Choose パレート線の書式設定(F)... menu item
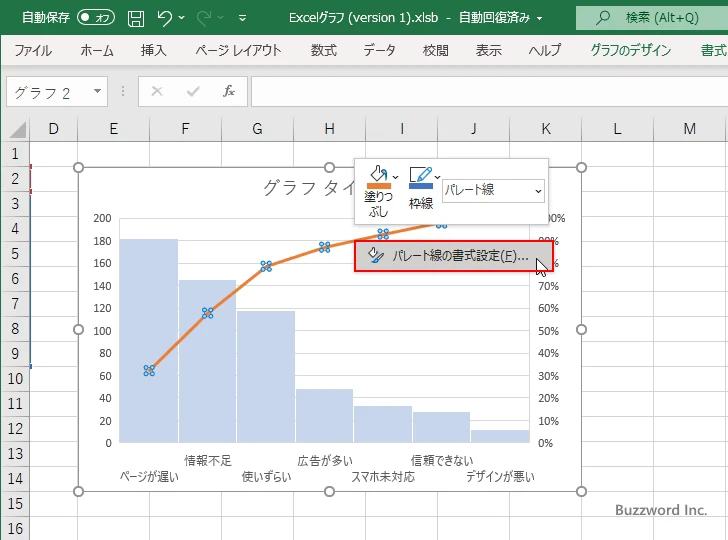Viewport: 728px width, 540px height. (x=454, y=256)
